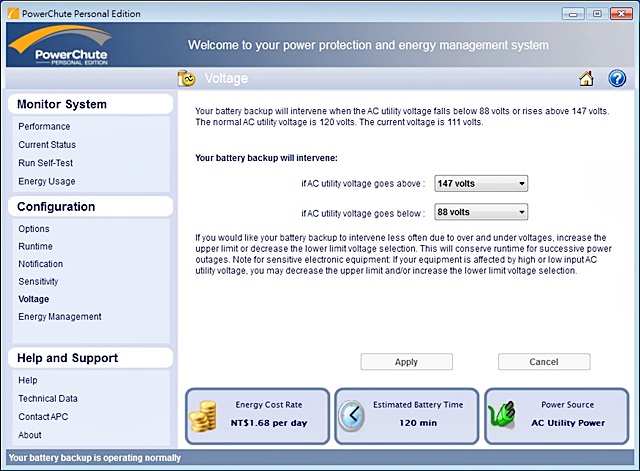Click the Voltage page header icon
This screenshot has width=640, height=471.
[187, 78]
